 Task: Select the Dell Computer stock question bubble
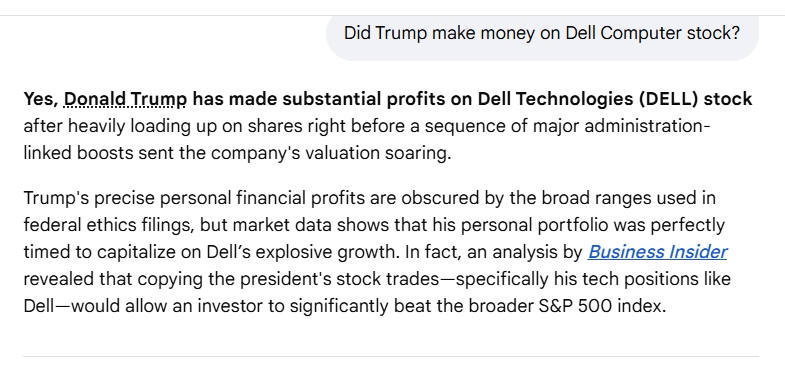point(542,34)
